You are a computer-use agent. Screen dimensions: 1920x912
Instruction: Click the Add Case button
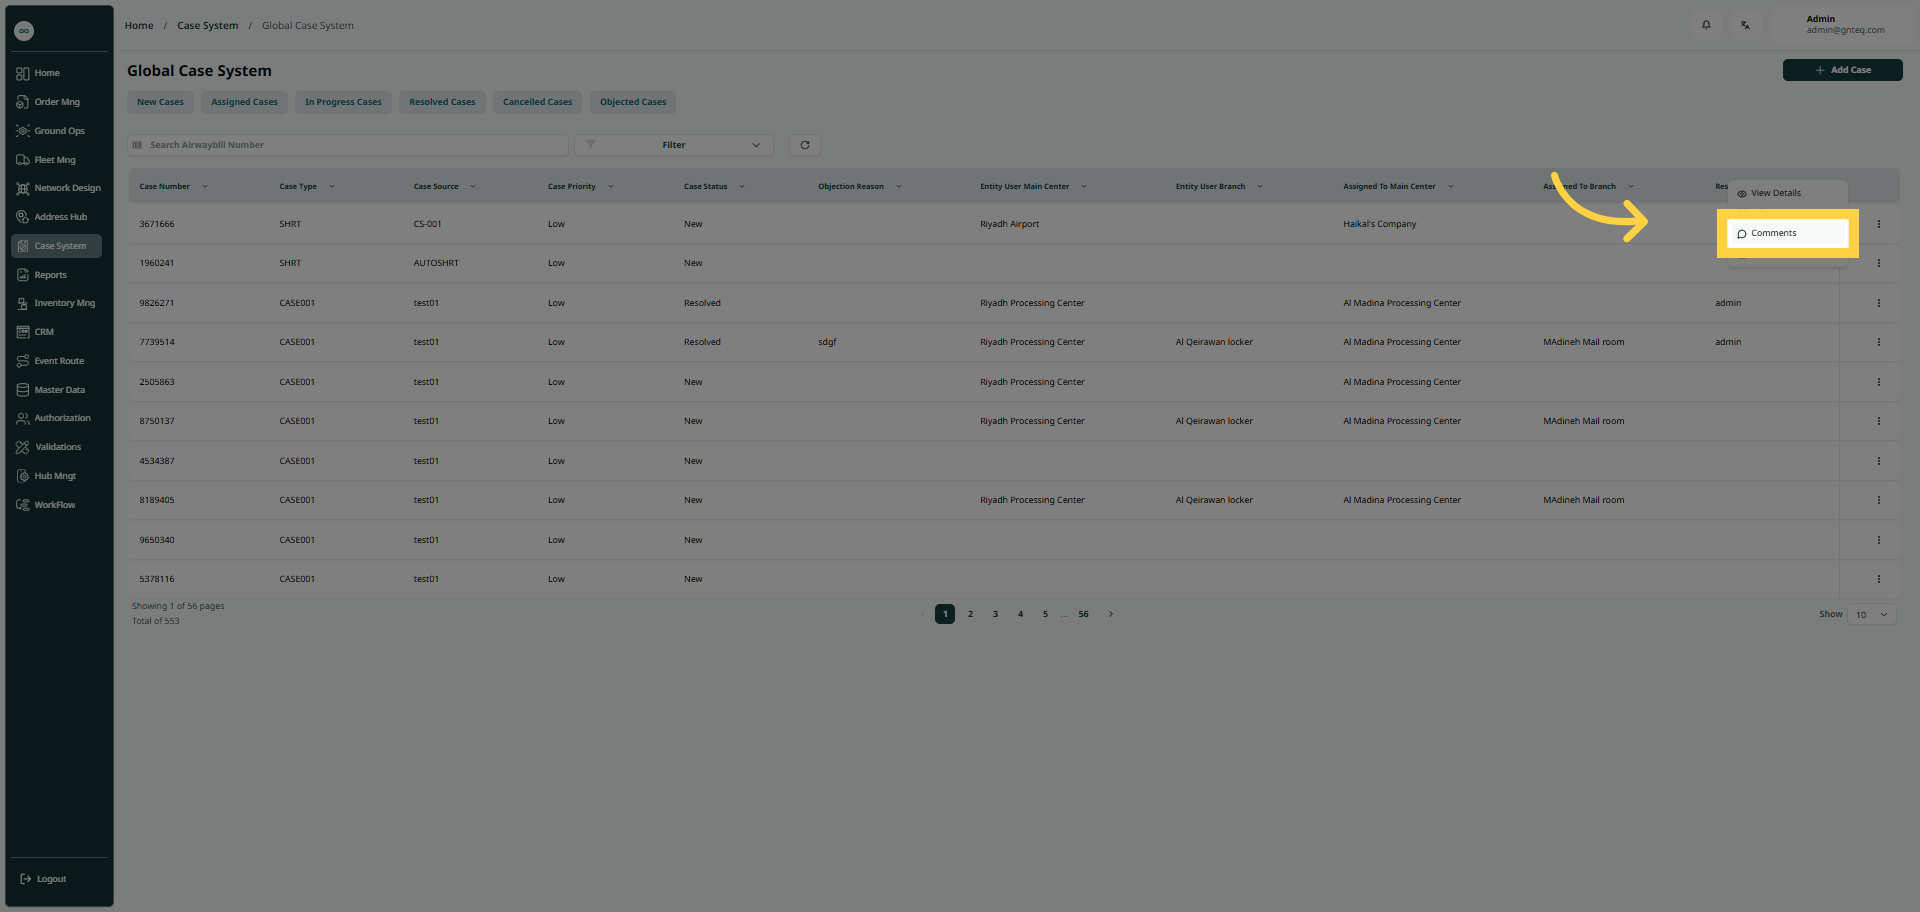pos(1842,70)
